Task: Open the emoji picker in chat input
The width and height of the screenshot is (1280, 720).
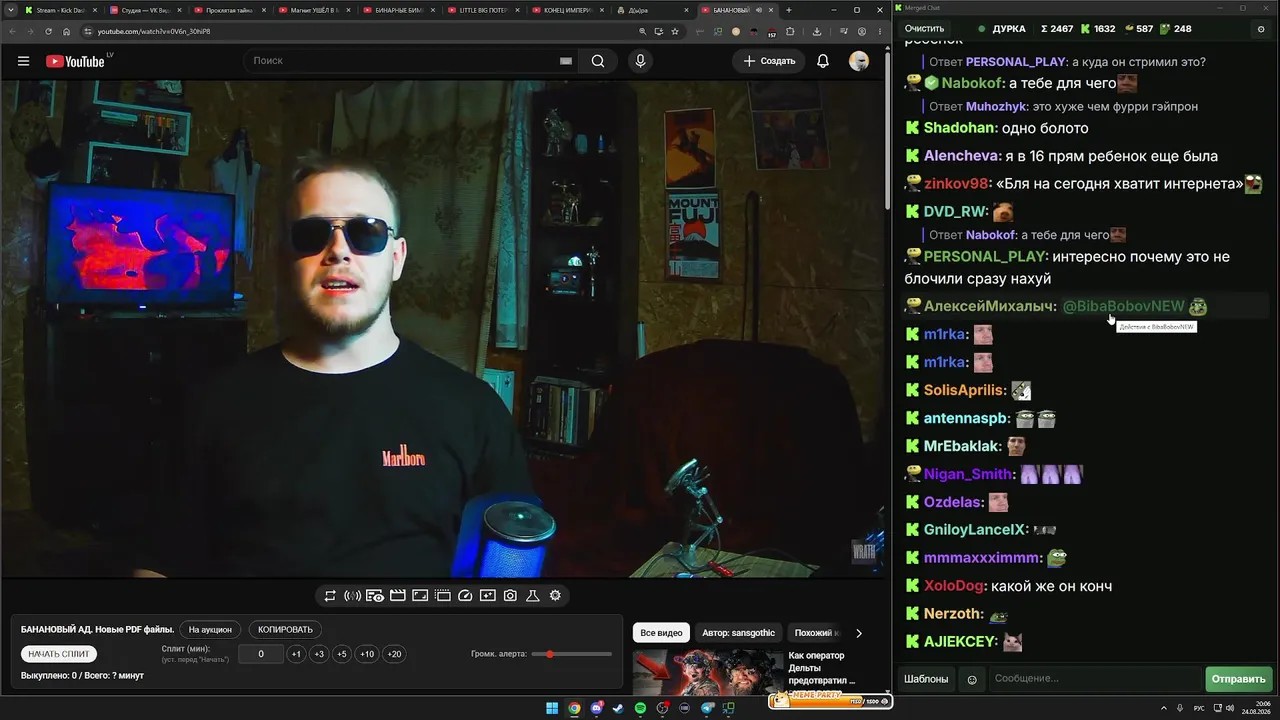Action: (971, 679)
